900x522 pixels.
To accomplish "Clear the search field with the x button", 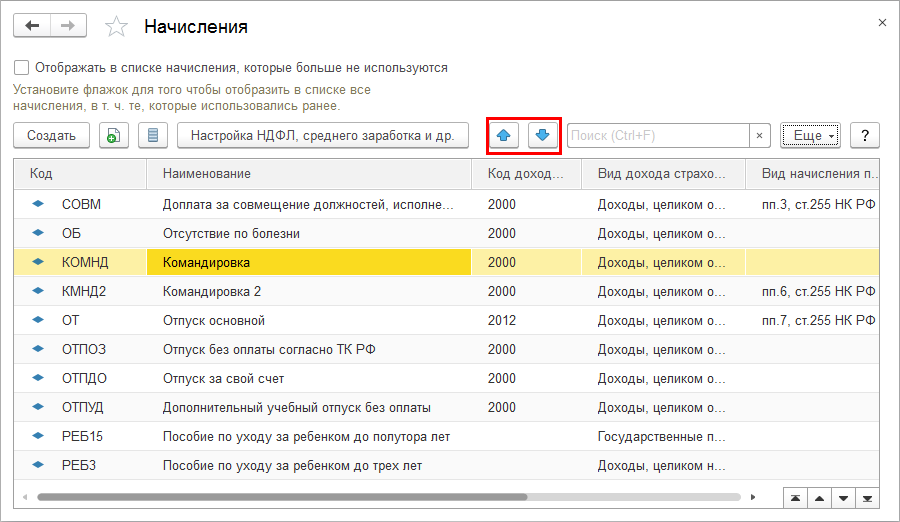I will pos(760,136).
